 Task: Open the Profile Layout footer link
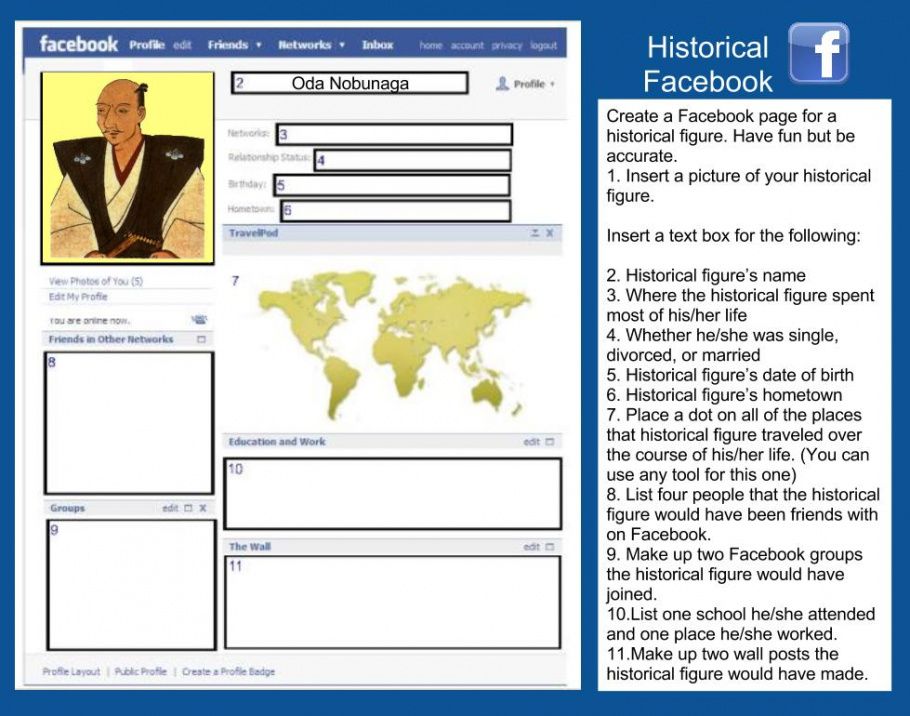pos(71,671)
